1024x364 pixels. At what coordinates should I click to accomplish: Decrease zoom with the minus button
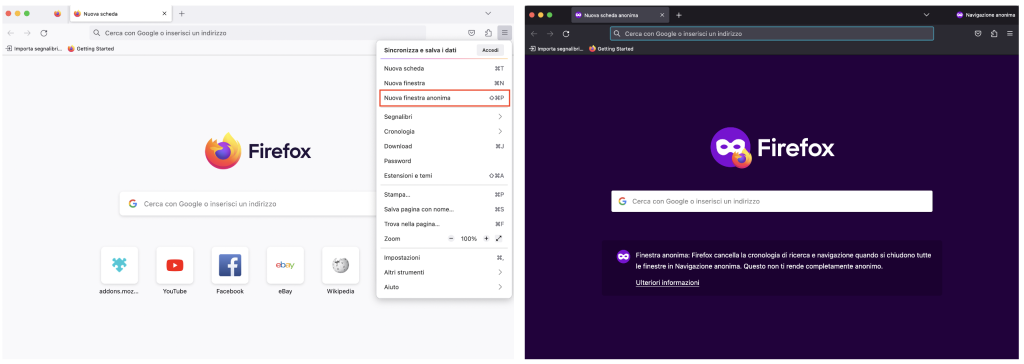pos(451,239)
